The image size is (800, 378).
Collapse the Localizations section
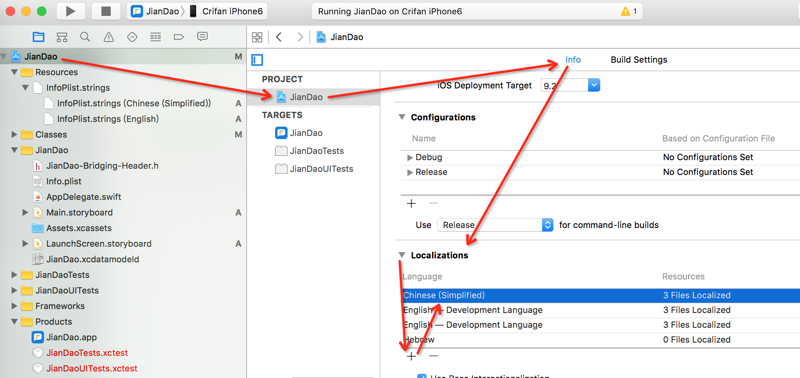402,255
